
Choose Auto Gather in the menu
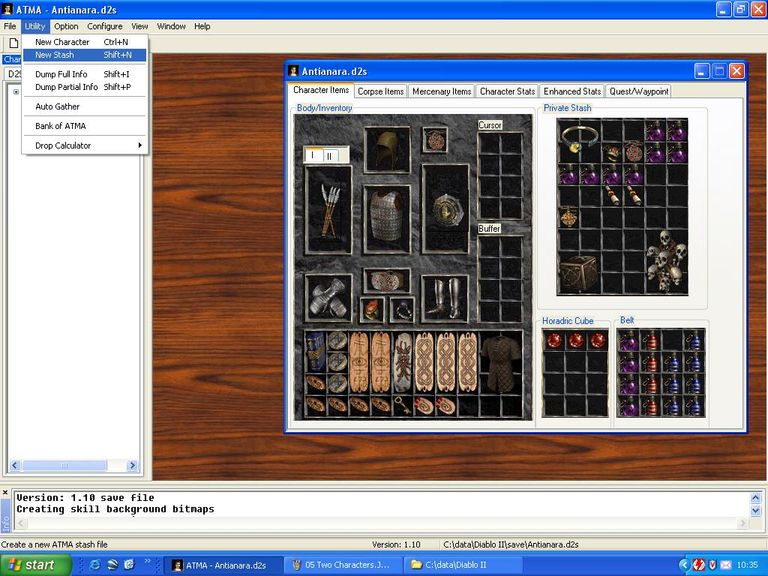click(85, 106)
